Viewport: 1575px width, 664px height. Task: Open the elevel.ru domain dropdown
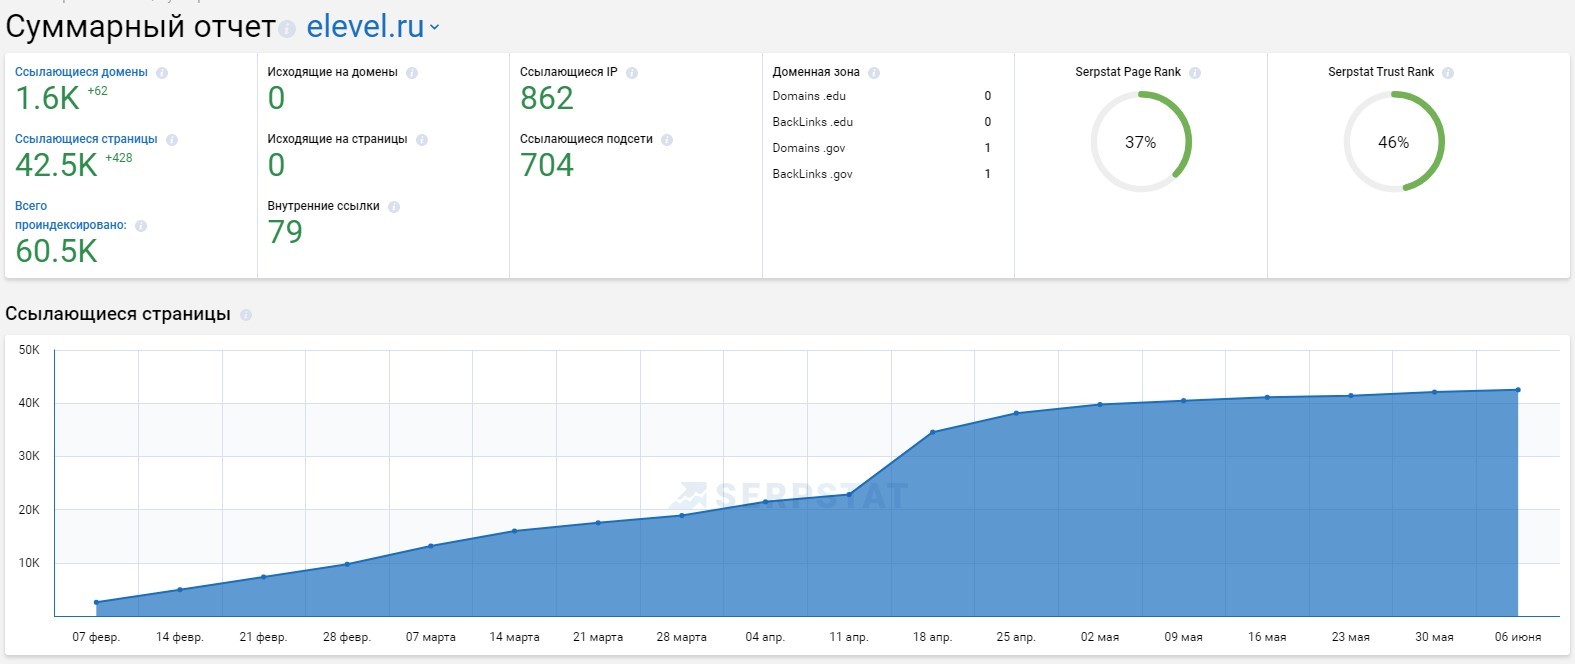tap(372, 27)
